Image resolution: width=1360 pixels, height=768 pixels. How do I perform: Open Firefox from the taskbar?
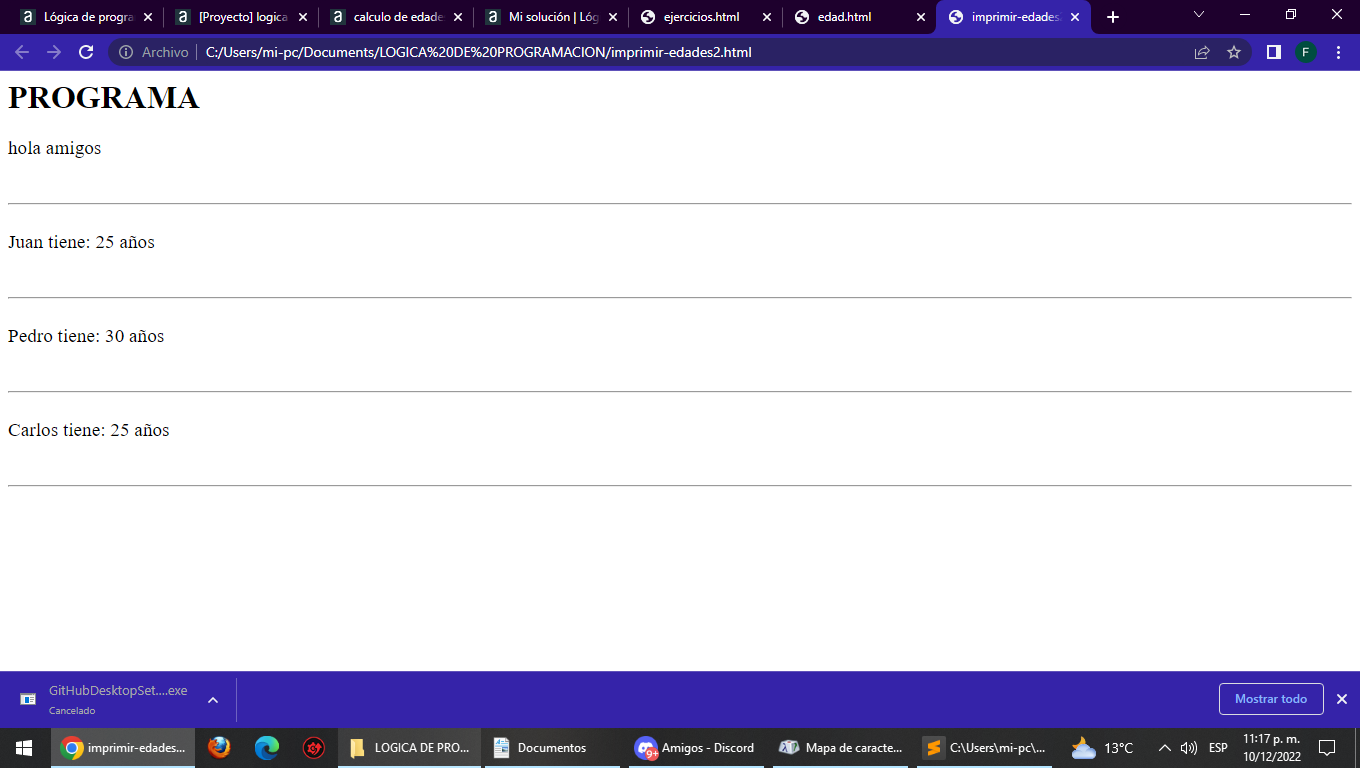(219, 748)
